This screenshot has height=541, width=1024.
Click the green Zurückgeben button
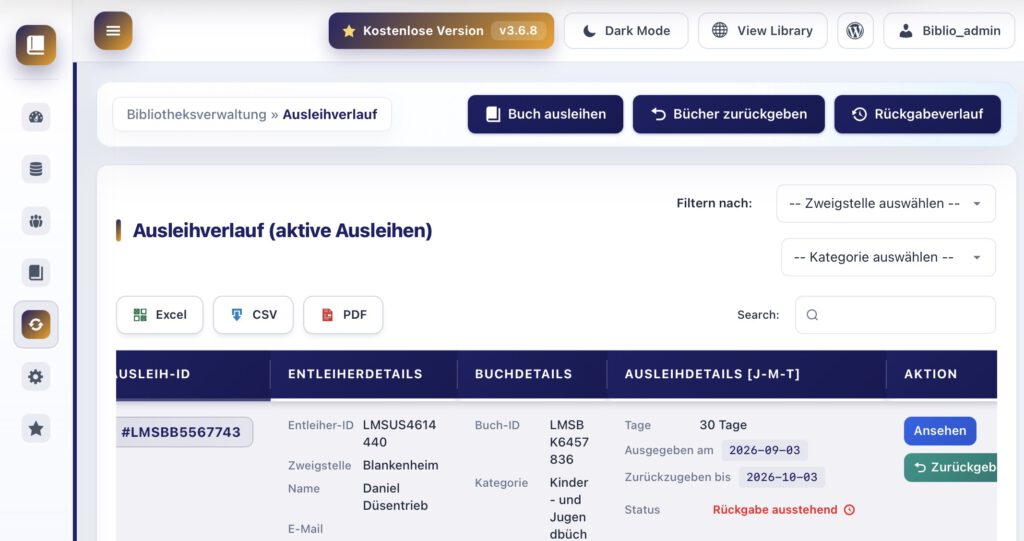(x=951, y=467)
